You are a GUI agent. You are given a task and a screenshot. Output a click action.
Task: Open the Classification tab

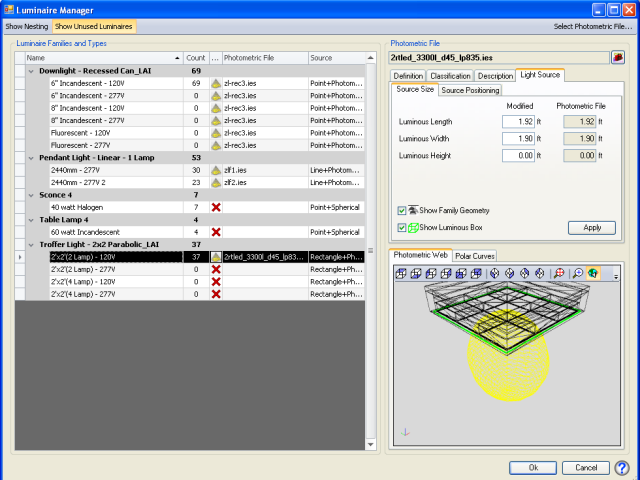(x=450, y=76)
